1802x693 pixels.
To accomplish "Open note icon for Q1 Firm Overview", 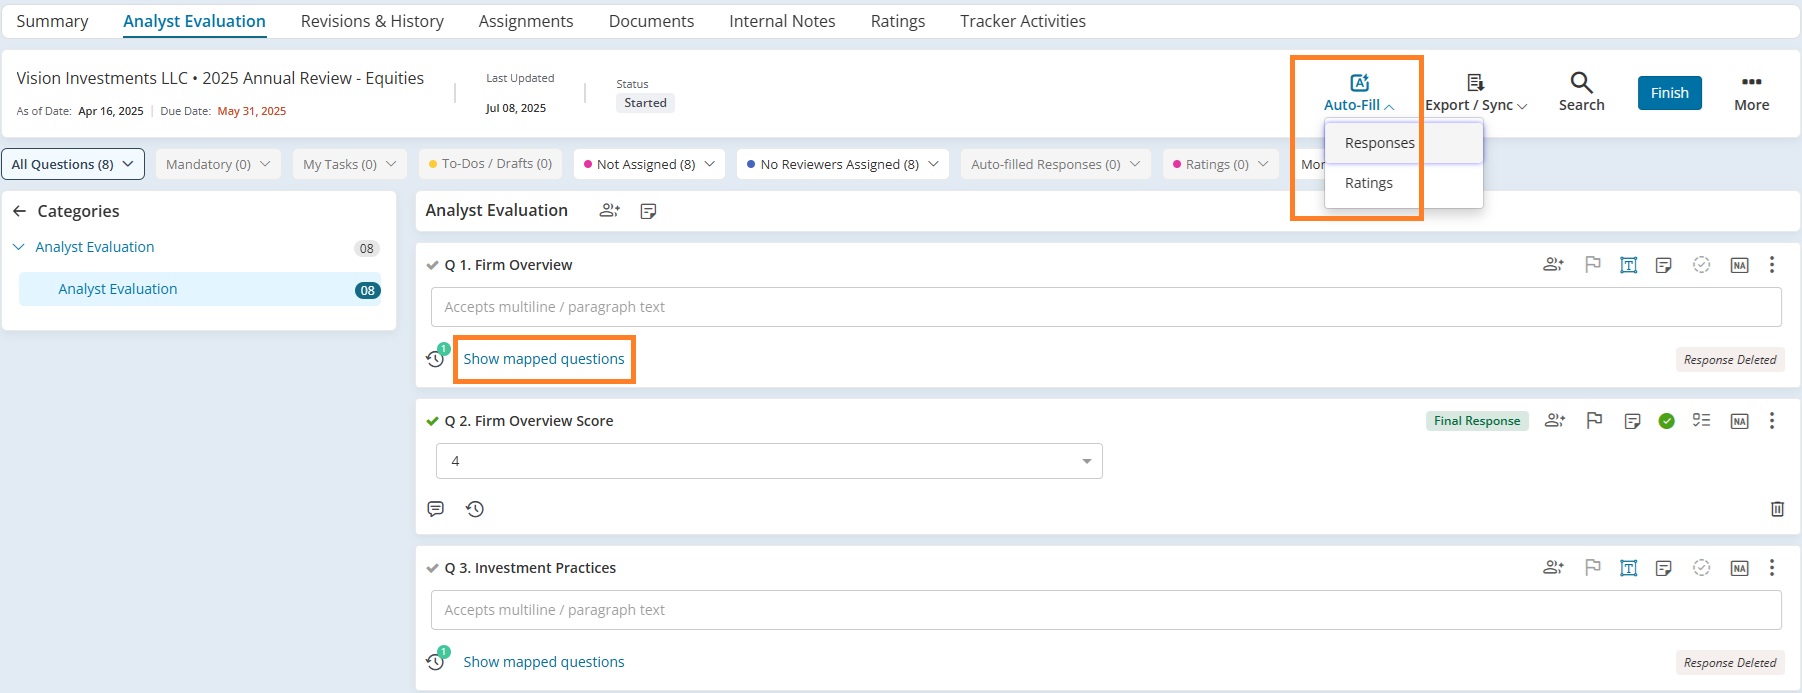I will click(1664, 265).
